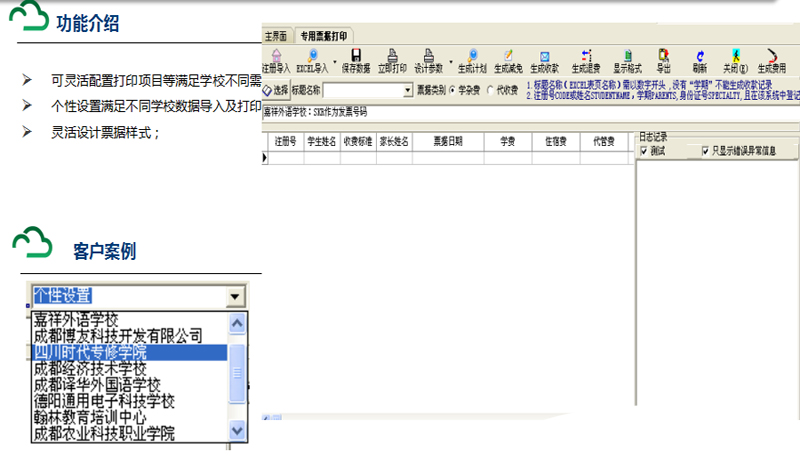
Task: Click the 选择 button
Action: click(x=275, y=90)
